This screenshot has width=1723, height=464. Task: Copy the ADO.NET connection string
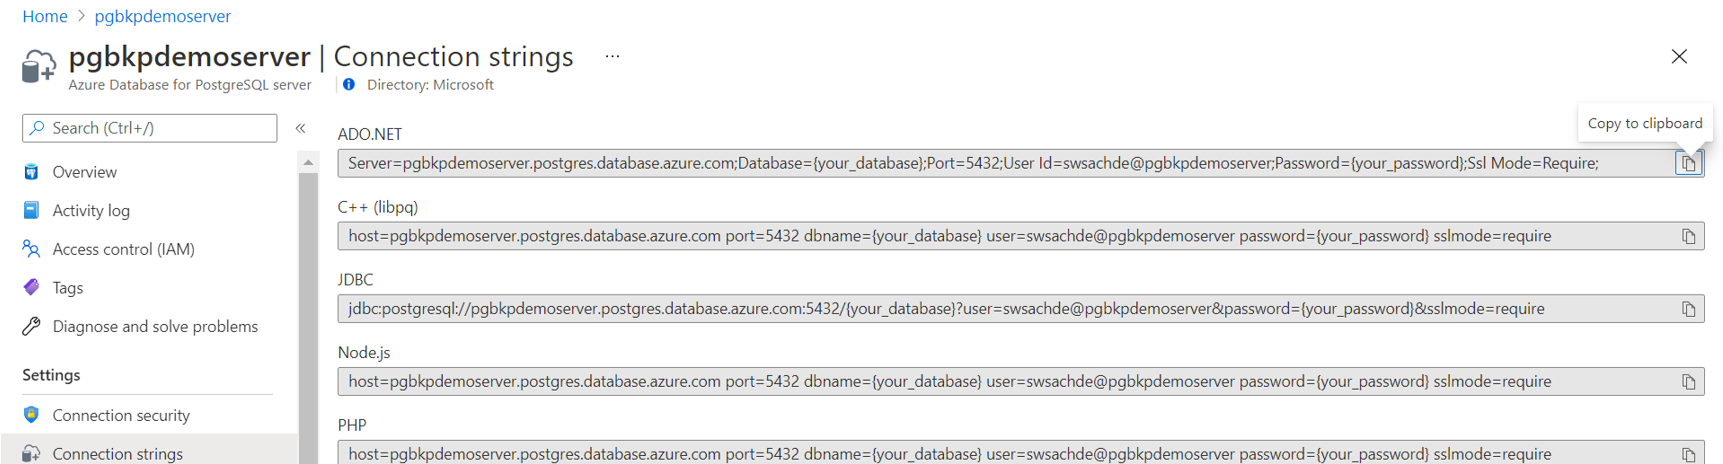pyautogui.click(x=1688, y=163)
